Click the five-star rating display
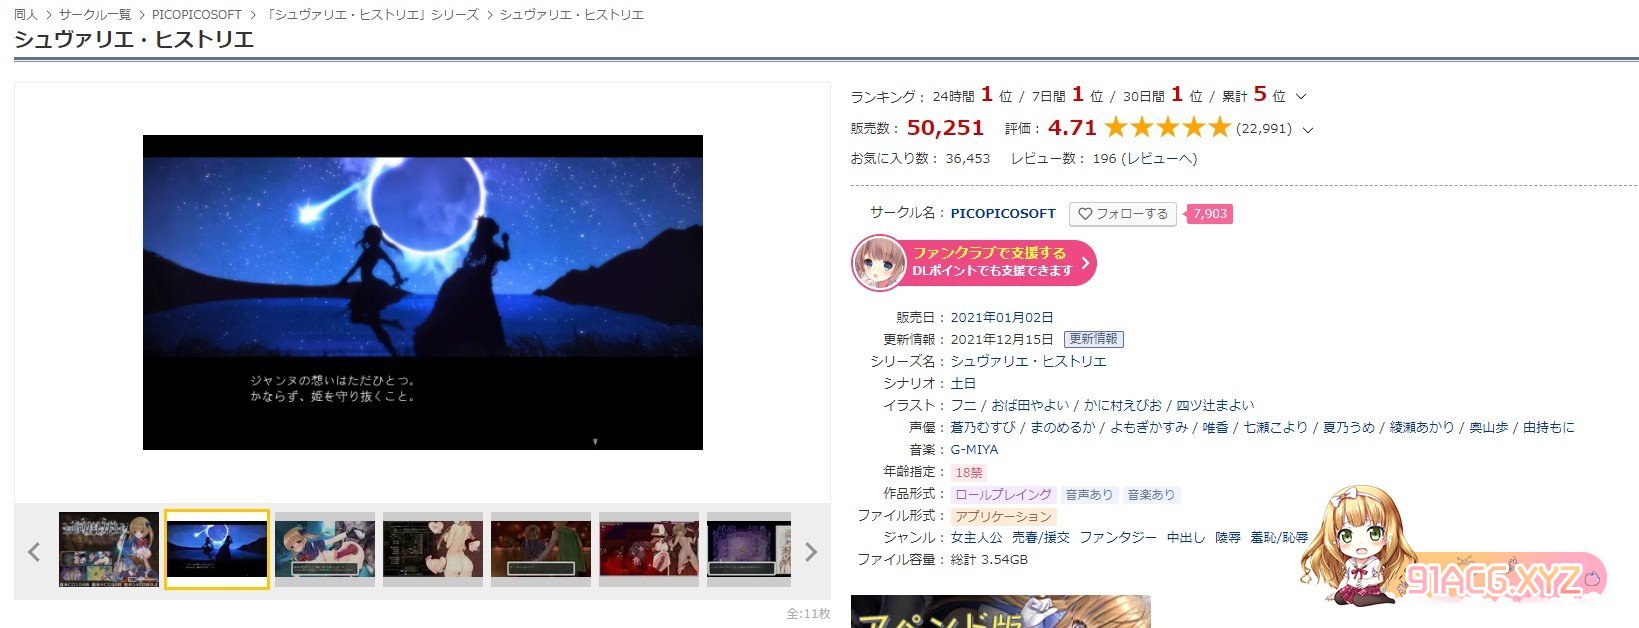Image resolution: width=1639 pixels, height=628 pixels. coord(1167,127)
